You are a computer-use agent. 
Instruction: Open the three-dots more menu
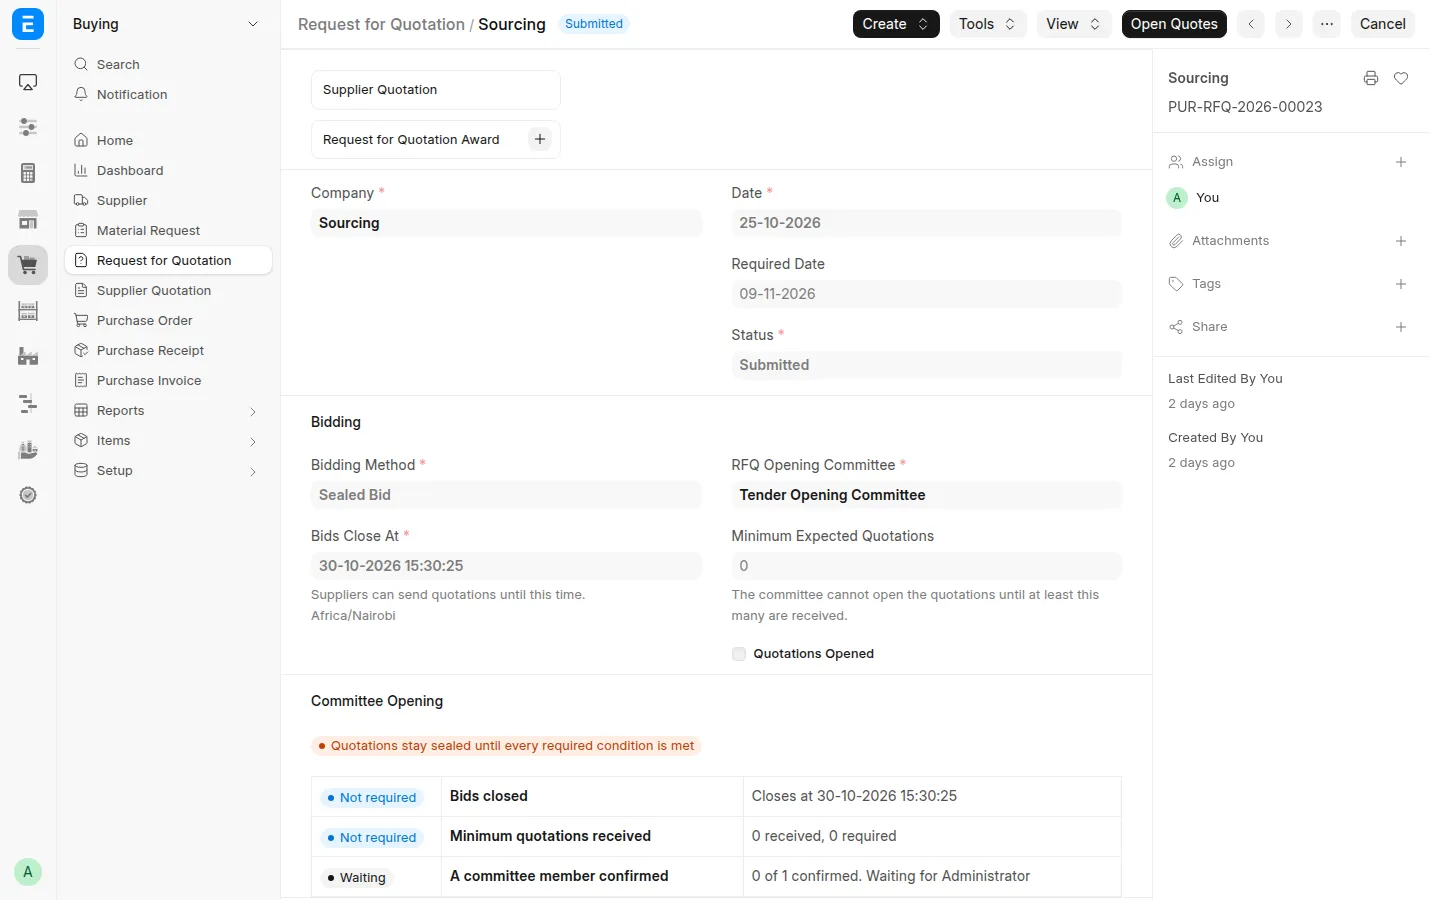coord(1327,24)
